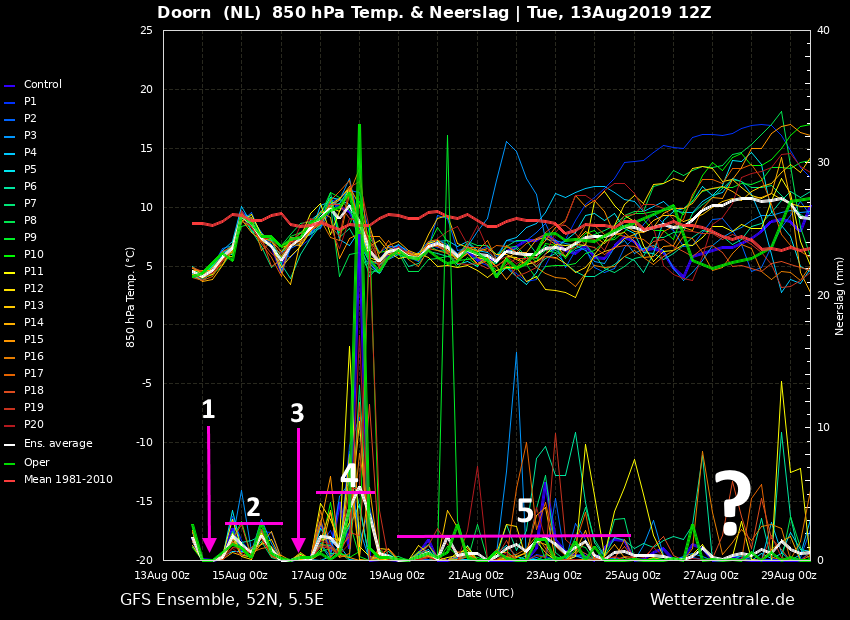Select the '27Aug 00z' date axis label

coord(711,576)
